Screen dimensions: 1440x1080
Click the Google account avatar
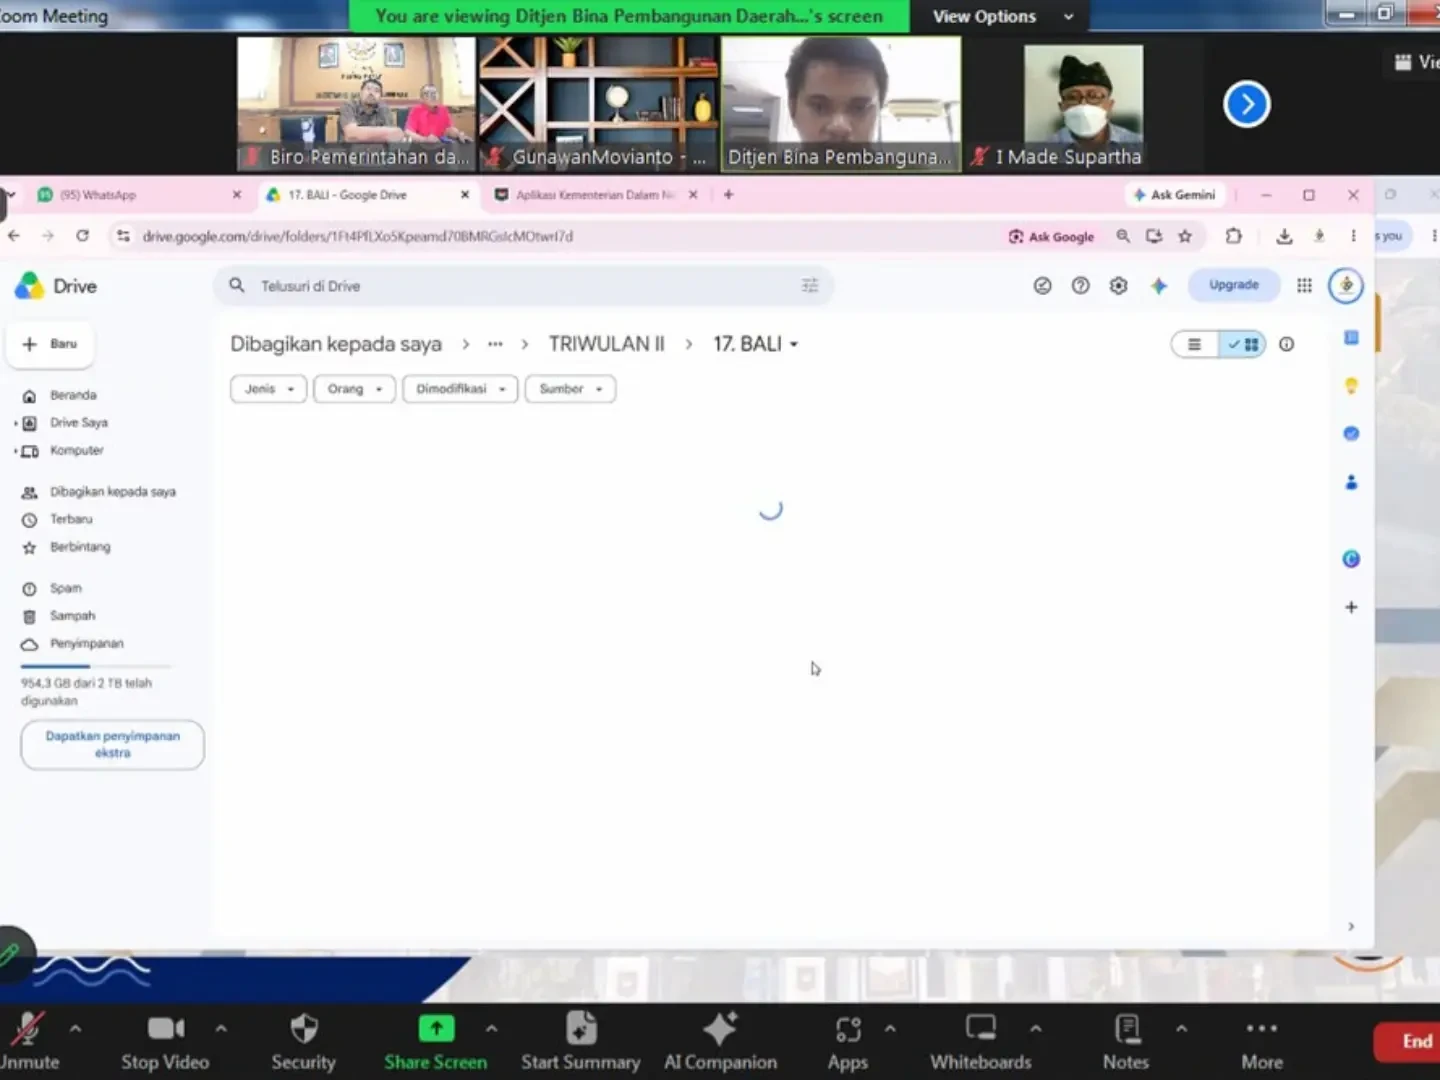coord(1346,286)
